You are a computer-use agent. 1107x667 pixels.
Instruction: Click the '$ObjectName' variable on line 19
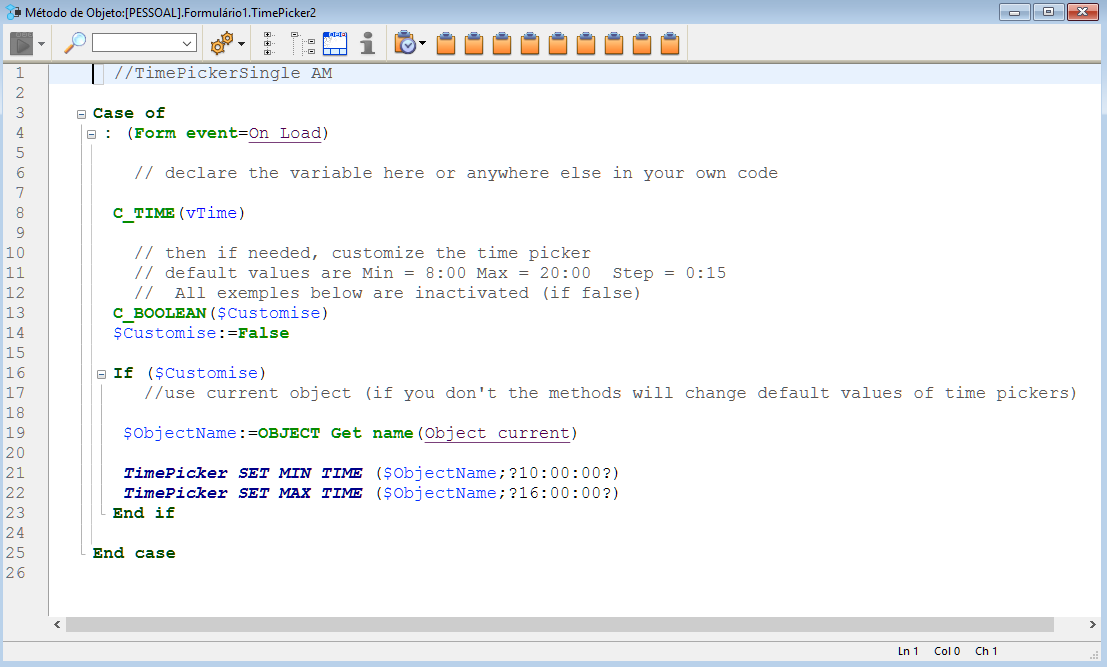180,433
